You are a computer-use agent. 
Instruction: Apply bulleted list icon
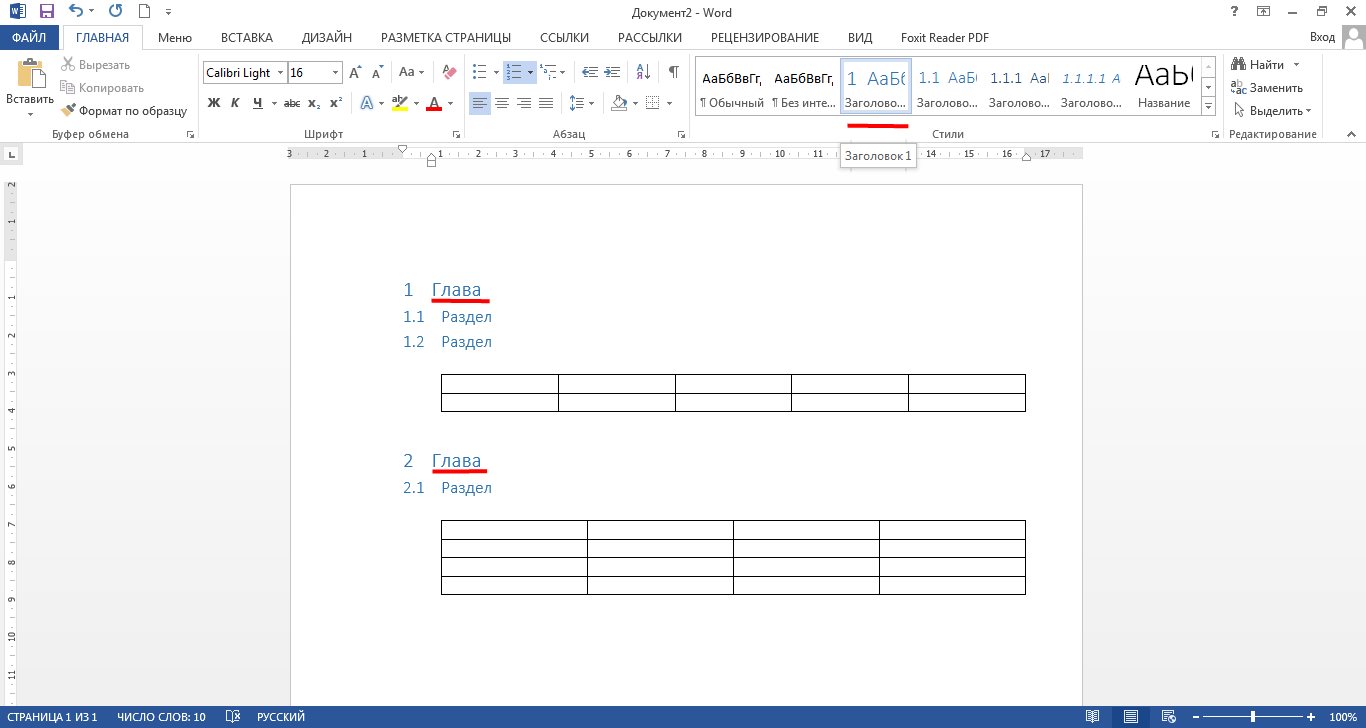(479, 73)
